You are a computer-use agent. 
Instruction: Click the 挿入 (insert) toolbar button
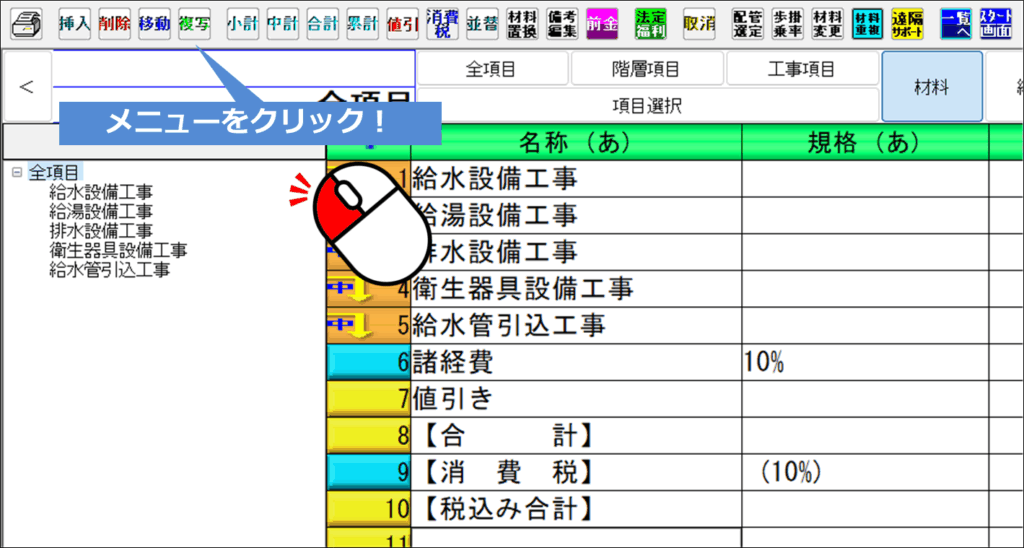coord(74,24)
